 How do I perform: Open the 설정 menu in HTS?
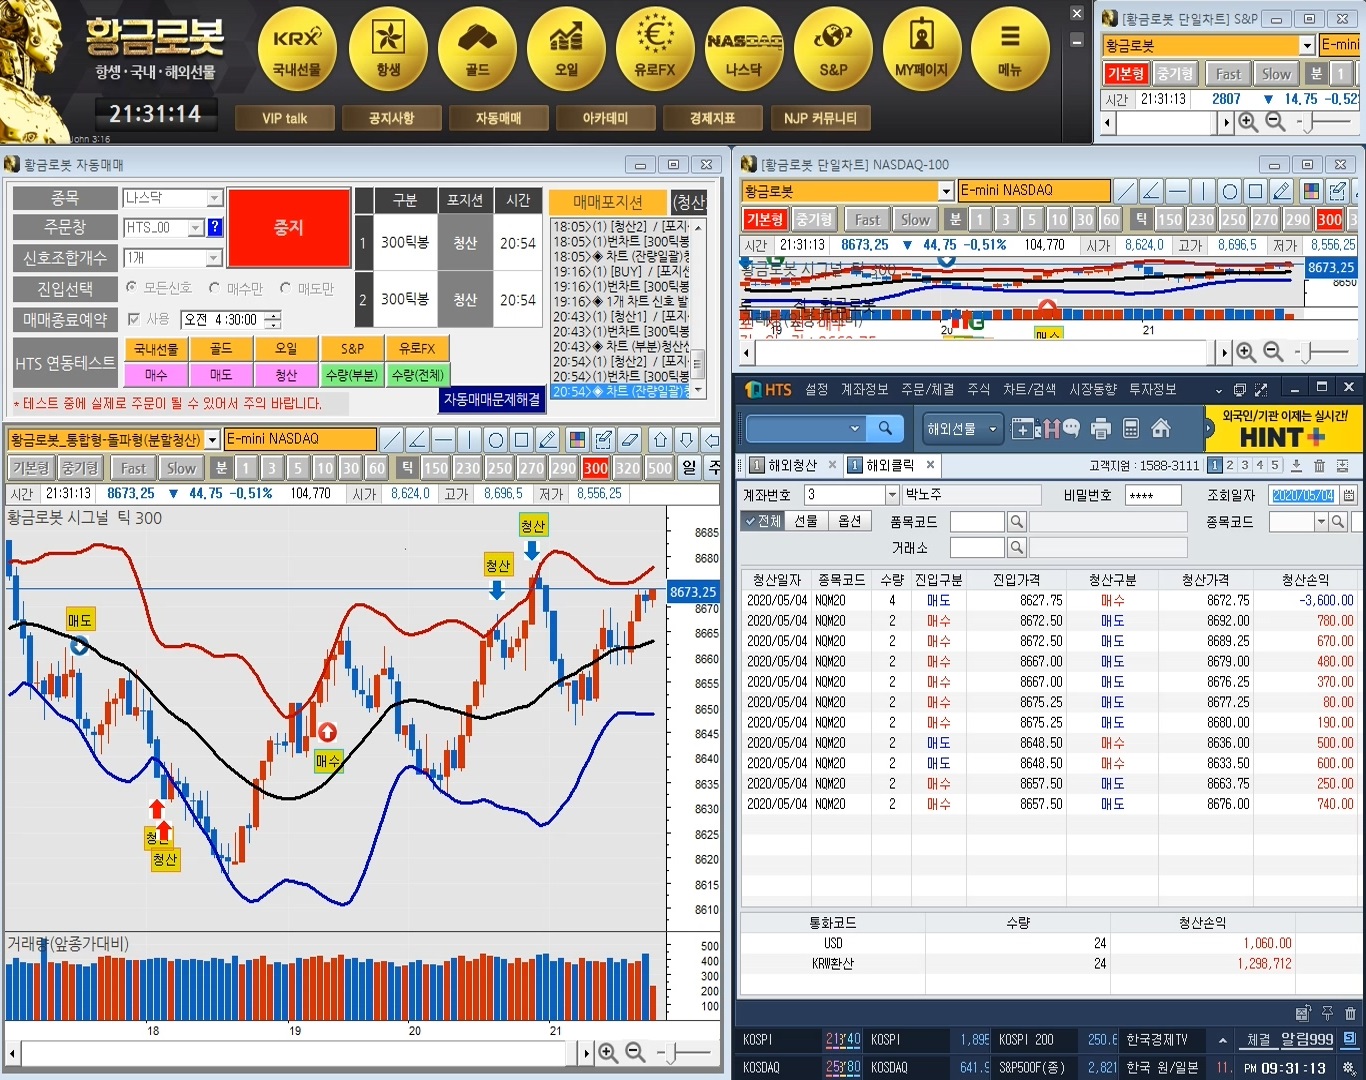coord(816,389)
